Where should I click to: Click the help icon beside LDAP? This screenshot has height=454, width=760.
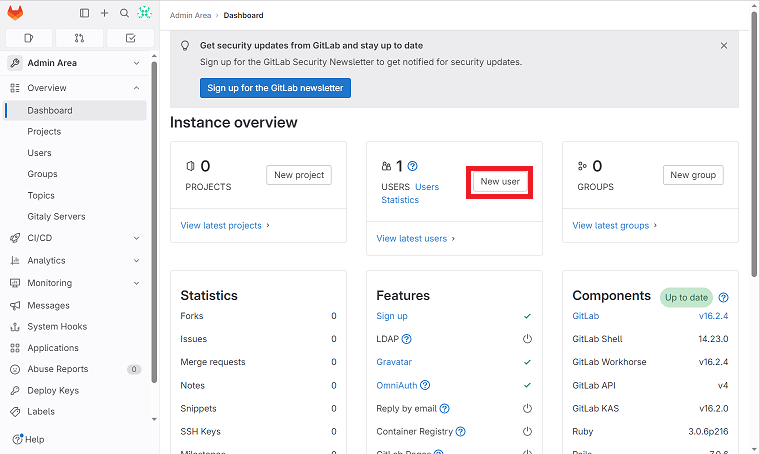tap(407, 339)
